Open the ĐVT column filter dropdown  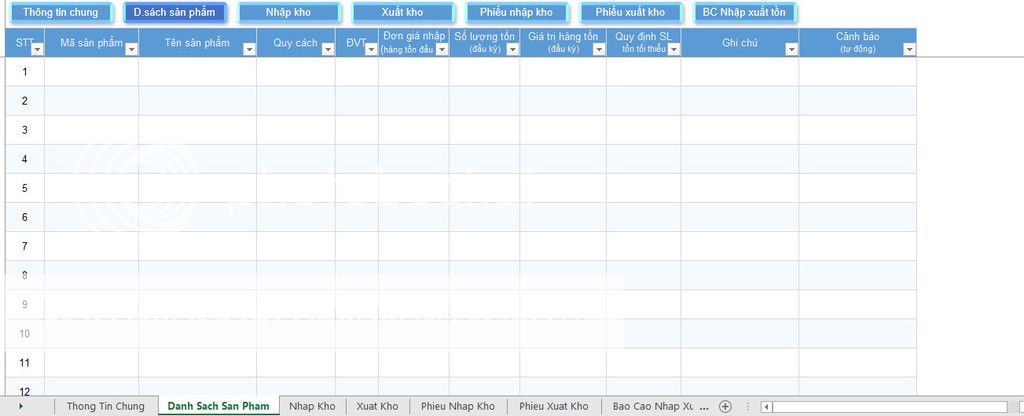[370, 49]
